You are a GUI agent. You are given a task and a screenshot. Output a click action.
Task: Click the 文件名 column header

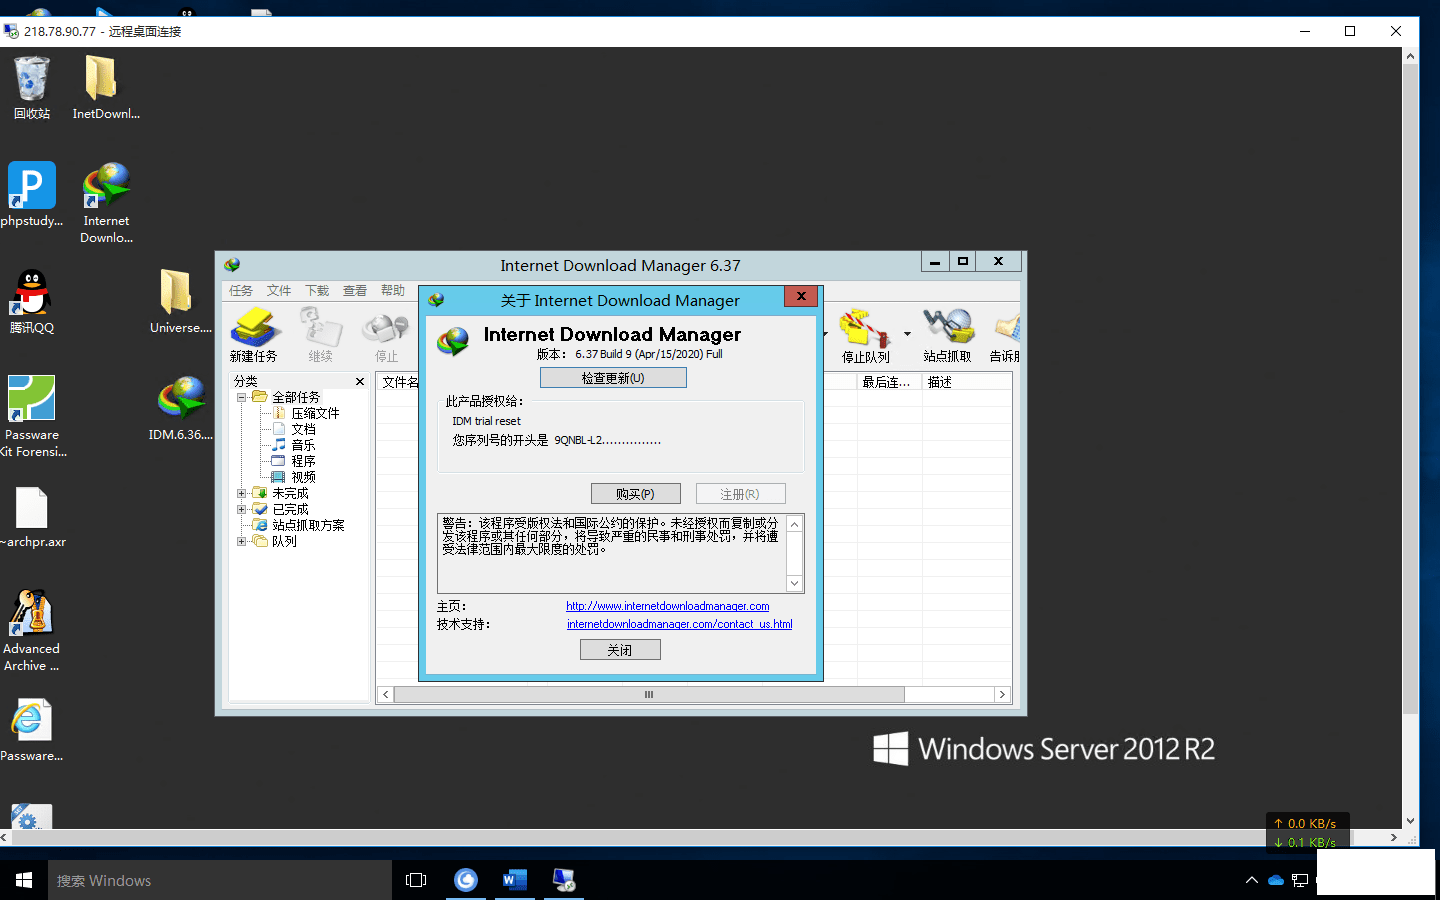[x=400, y=382]
